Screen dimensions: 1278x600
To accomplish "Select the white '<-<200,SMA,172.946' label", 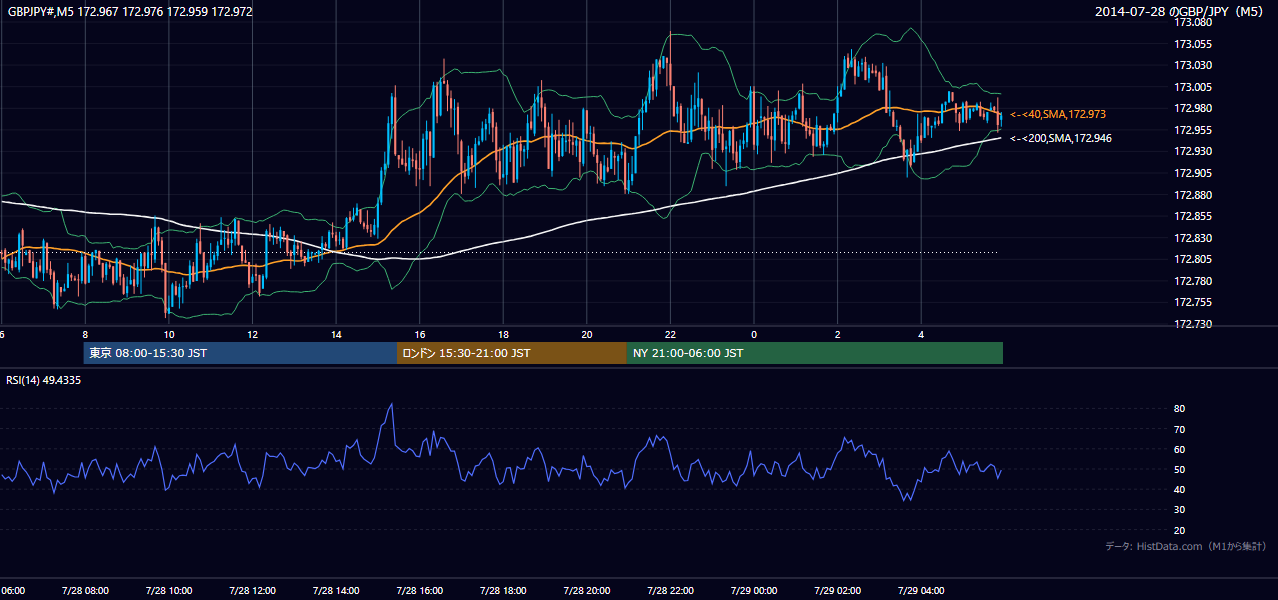I will [x=1061, y=138].
